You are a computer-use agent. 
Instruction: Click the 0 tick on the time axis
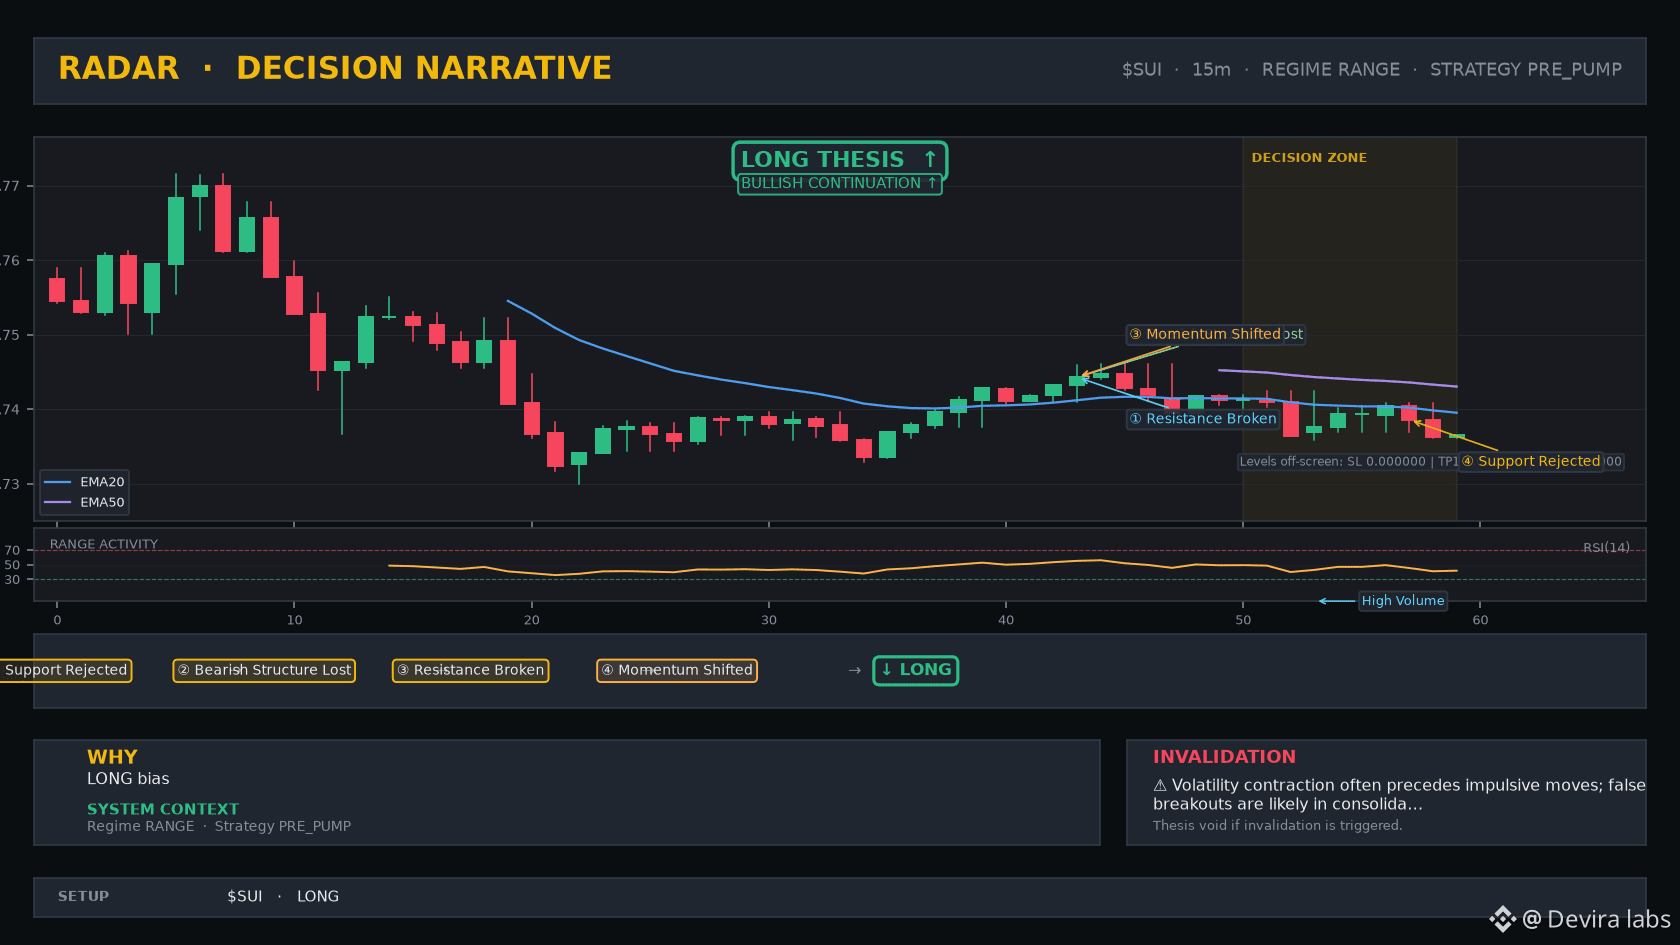point(57,620)
